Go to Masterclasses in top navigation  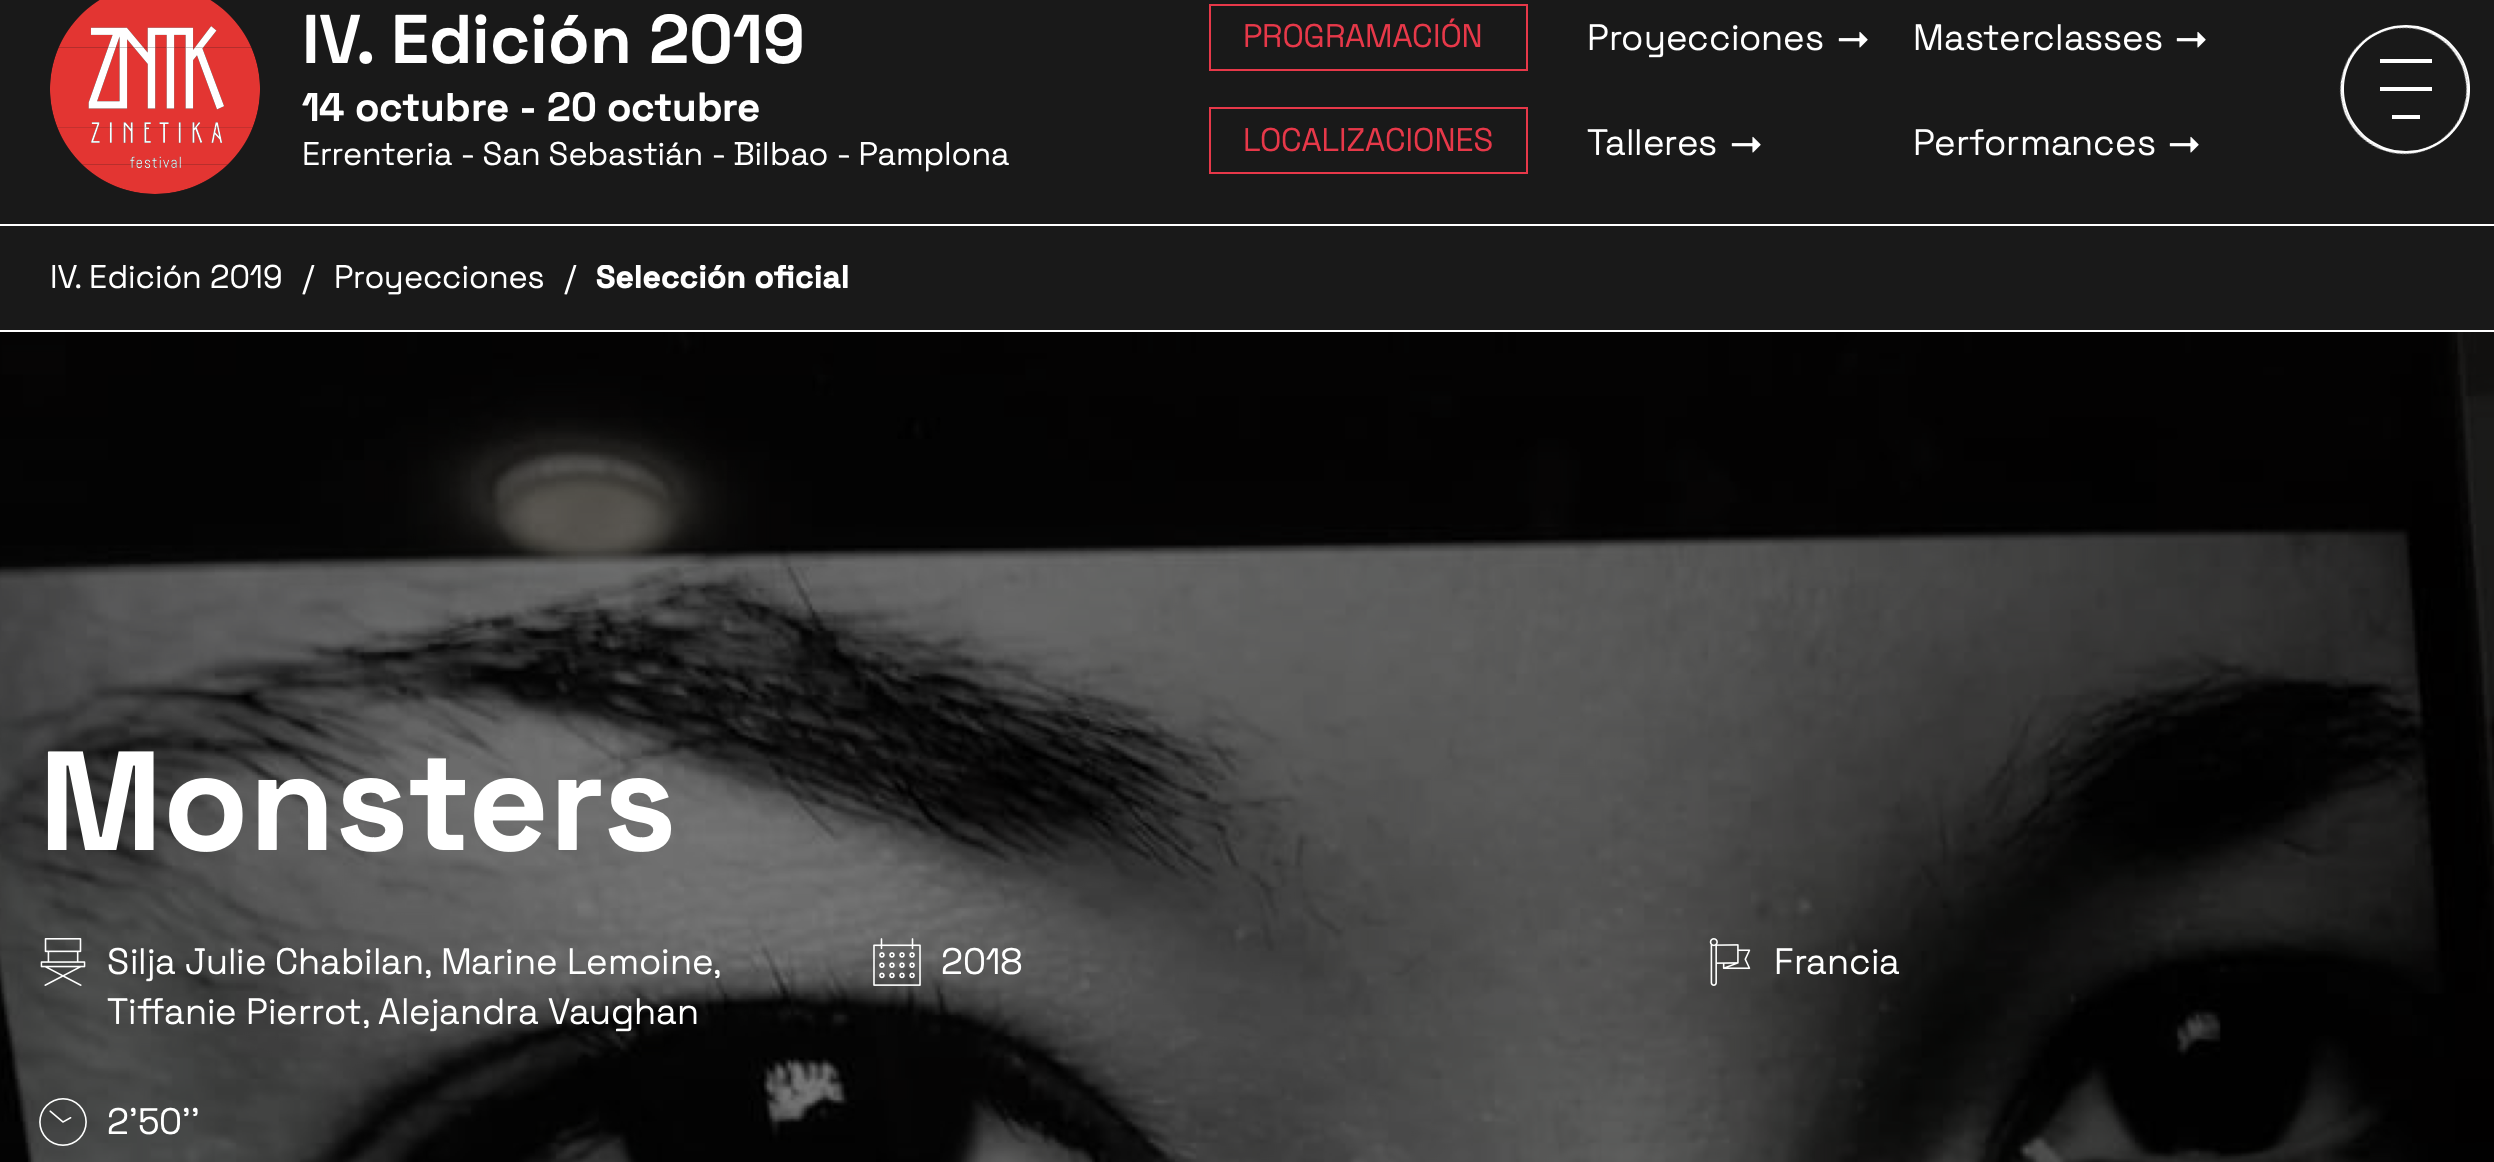pyautogui.click(x=2037, y=39)
